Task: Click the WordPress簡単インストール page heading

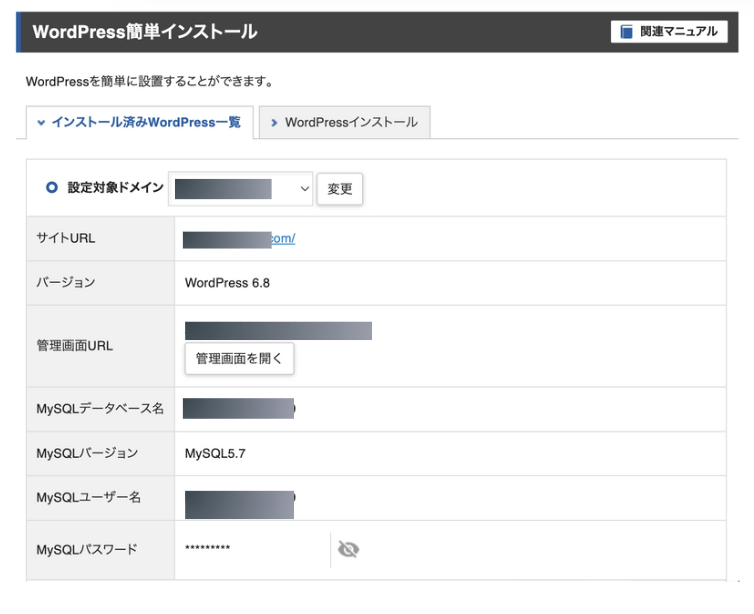Action: 144,32
